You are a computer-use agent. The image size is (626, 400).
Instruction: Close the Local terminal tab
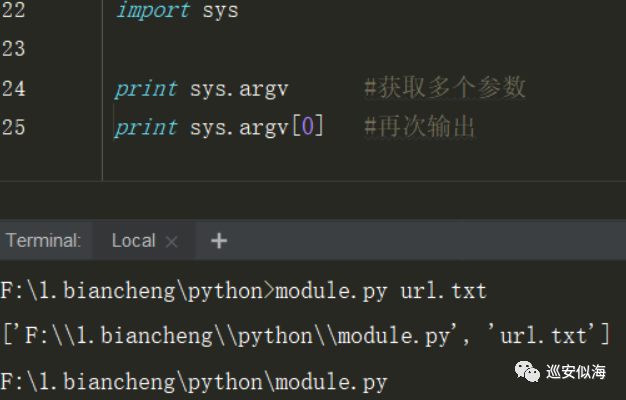point(172,242)
